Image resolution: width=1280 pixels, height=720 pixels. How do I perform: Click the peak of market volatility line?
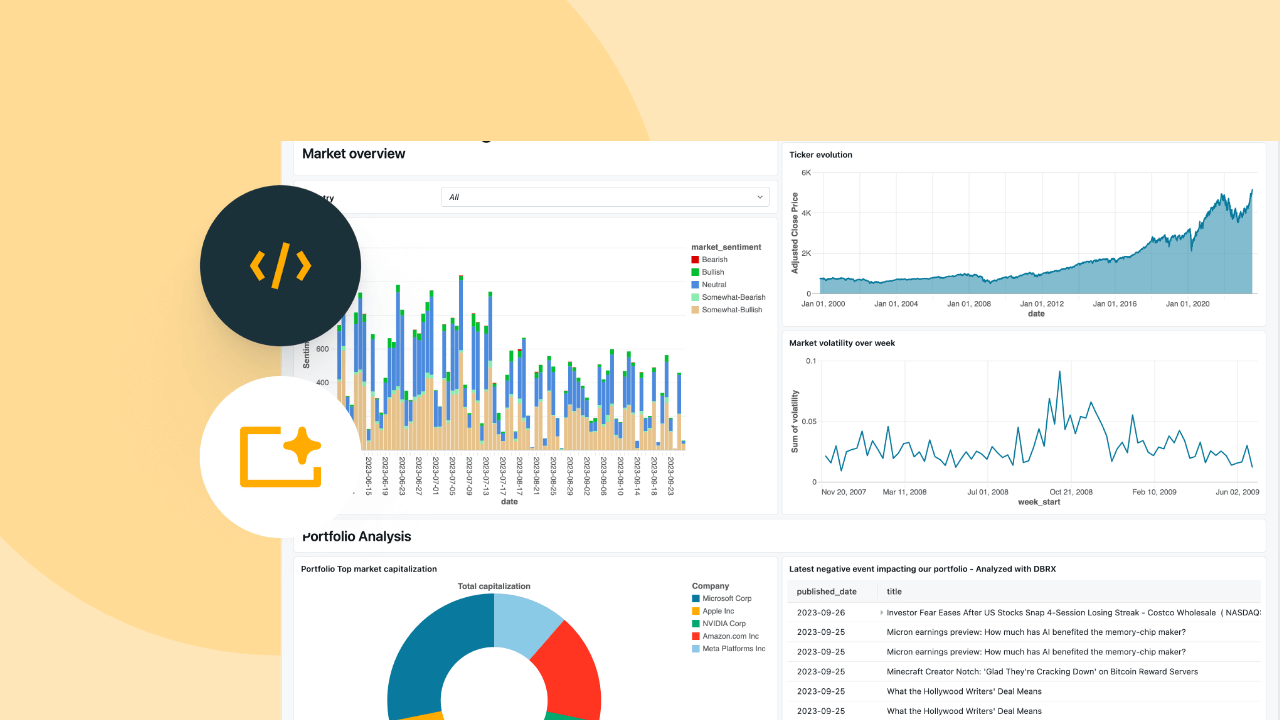pos(1059,371)
